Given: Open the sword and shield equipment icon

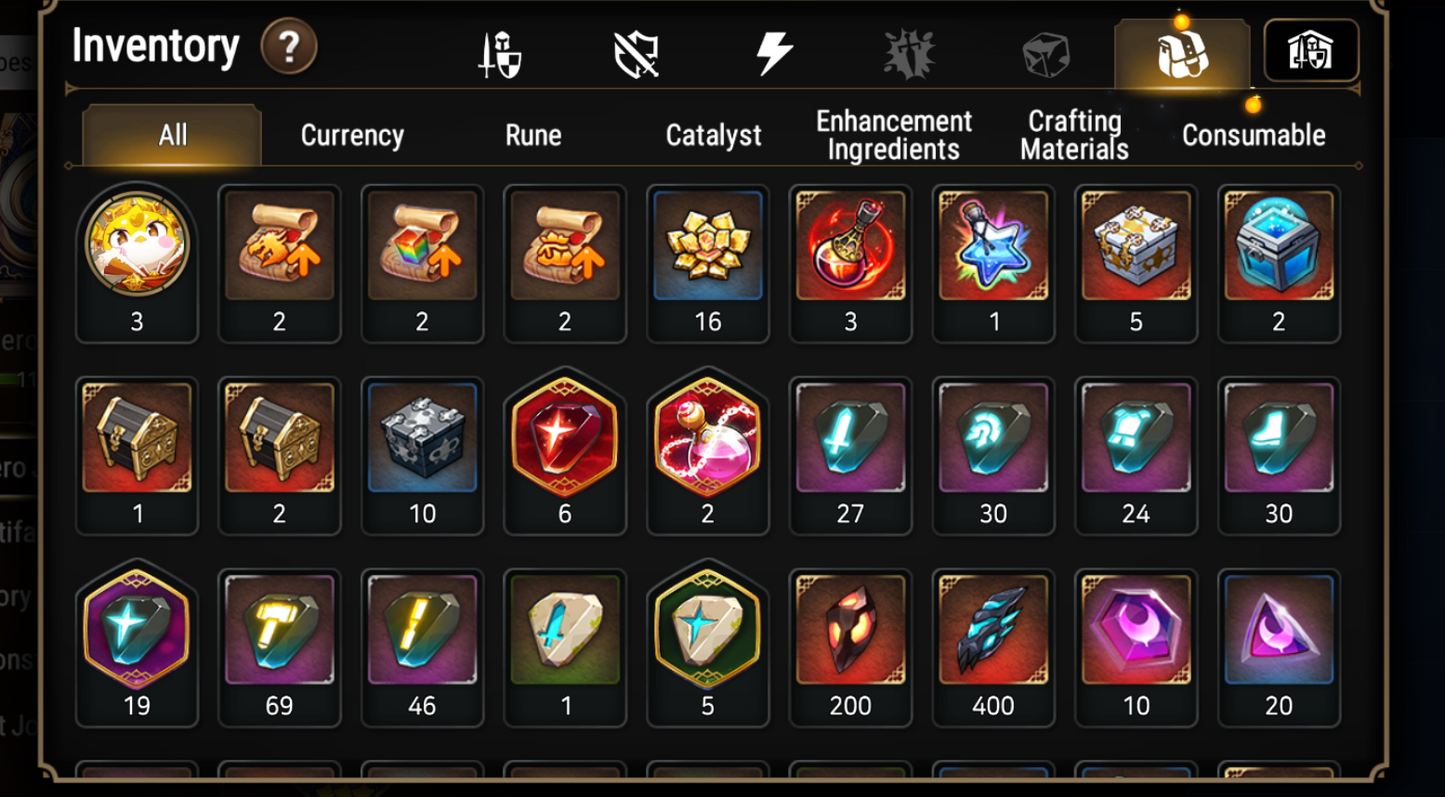Looking at the screenshot, I should [499, 54].
